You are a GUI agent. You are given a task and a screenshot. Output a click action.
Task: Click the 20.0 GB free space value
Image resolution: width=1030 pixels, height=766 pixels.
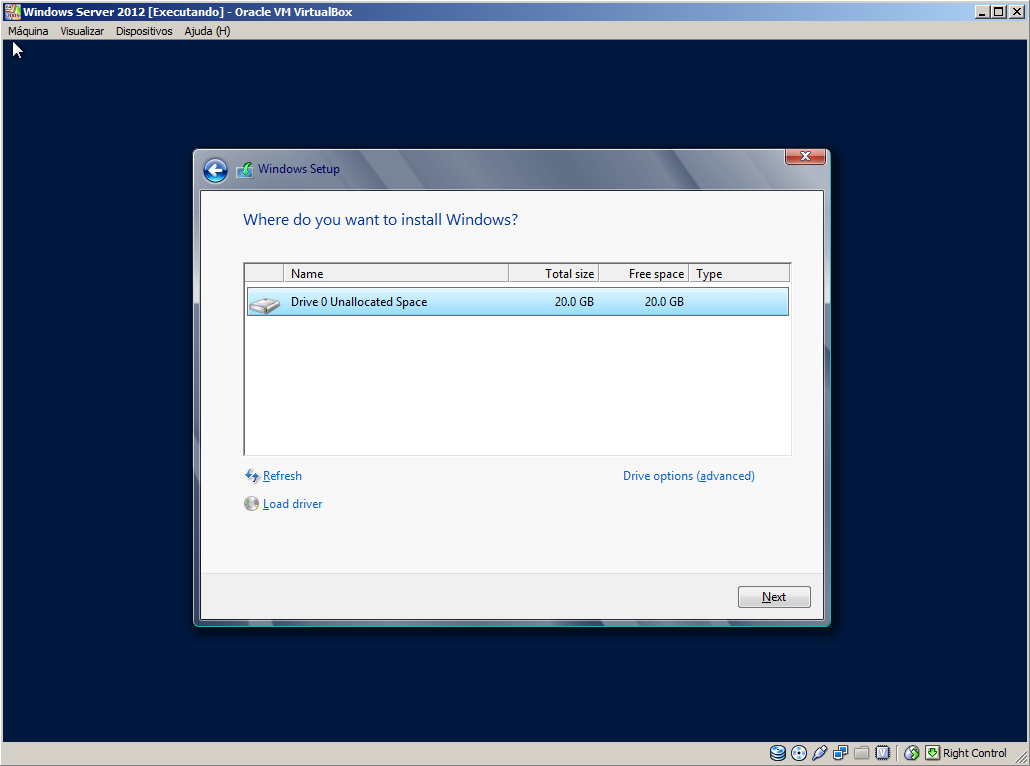coord(664,302)
